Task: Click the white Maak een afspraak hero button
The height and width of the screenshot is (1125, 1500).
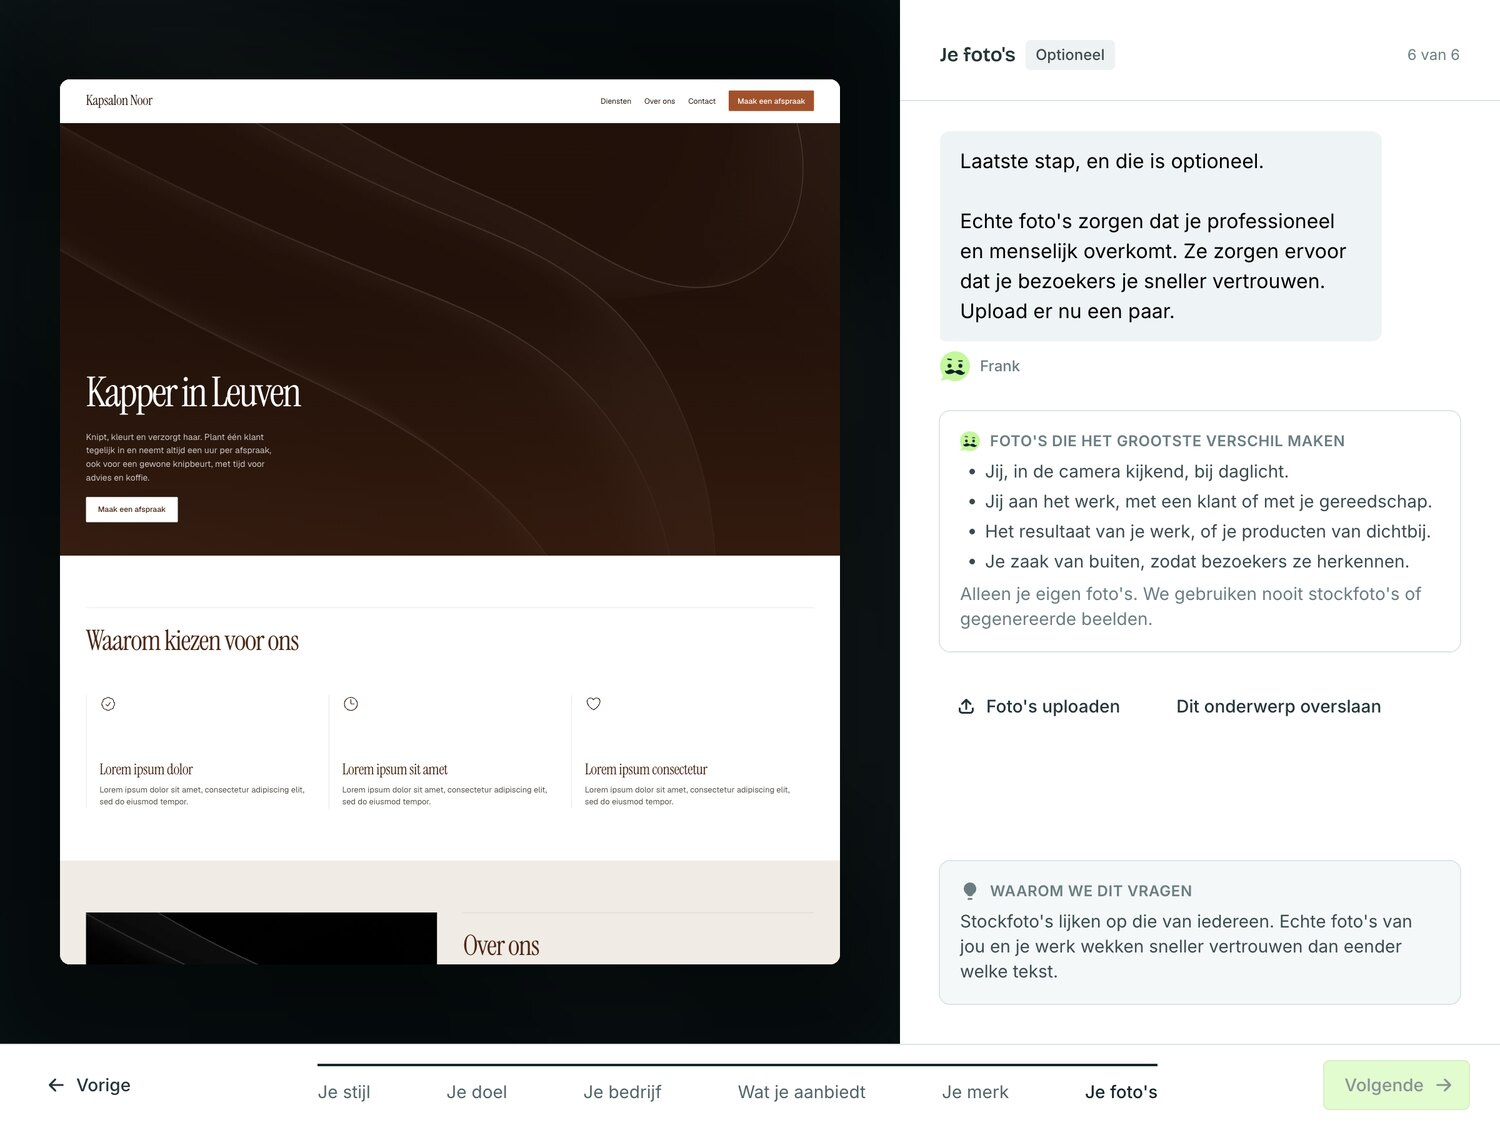Action: (x=132, y=509)
